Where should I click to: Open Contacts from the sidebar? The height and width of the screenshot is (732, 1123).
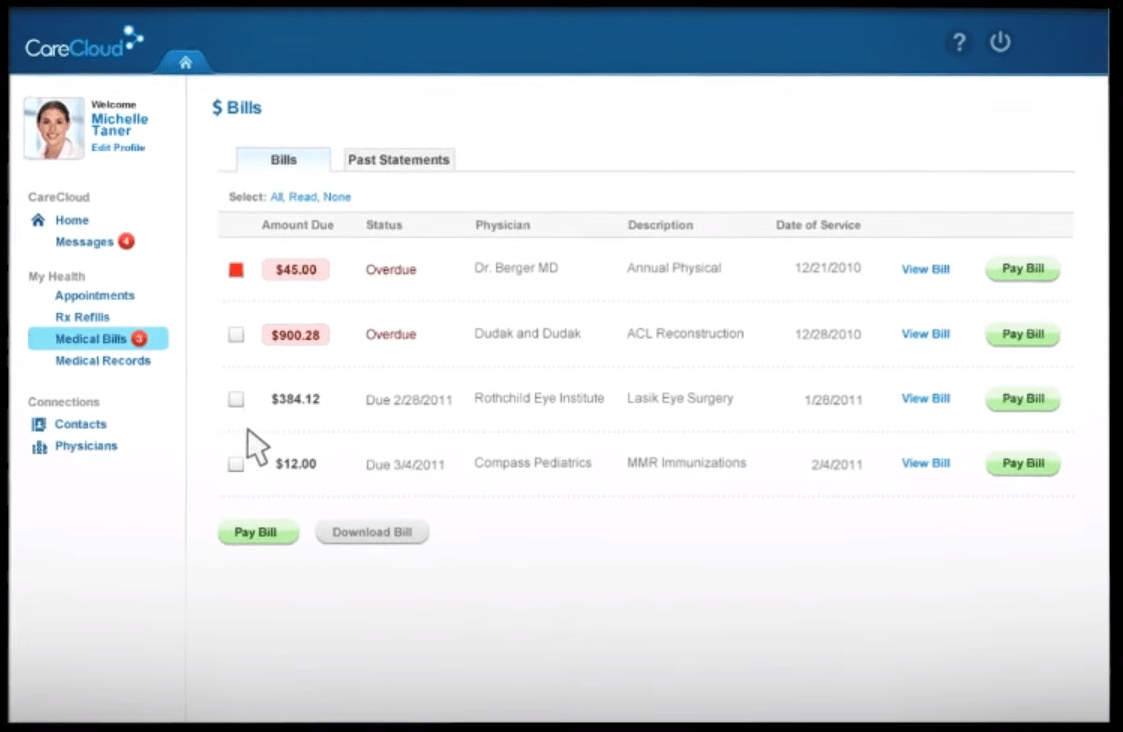(80, 424)
